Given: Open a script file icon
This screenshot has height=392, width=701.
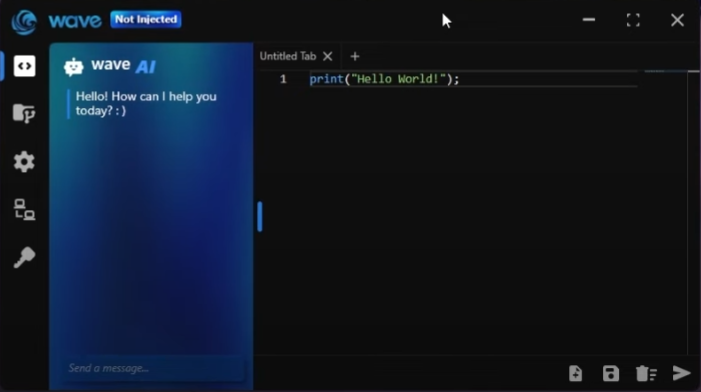Looking at the screenshot, I should point(575,373).
